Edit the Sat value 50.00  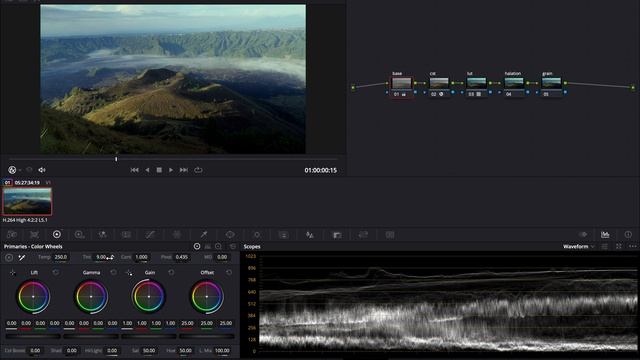[x=149, y=350]
